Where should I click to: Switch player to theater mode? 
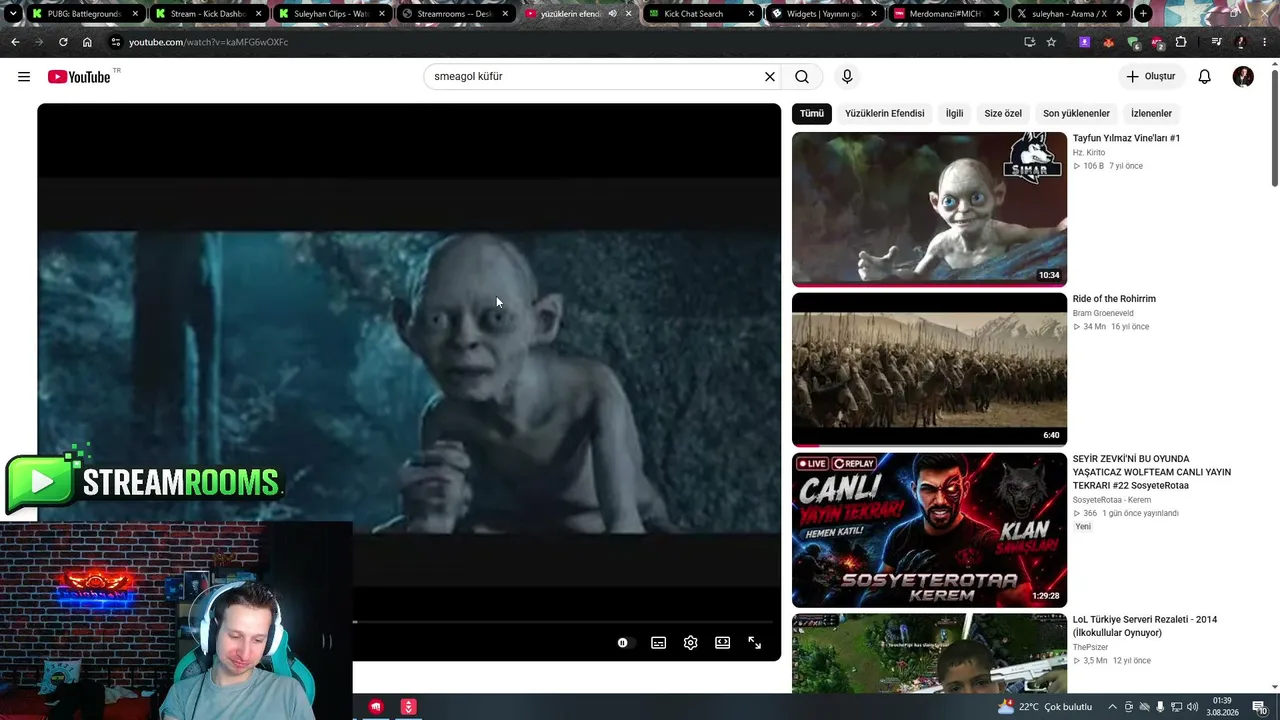[722, 643]
